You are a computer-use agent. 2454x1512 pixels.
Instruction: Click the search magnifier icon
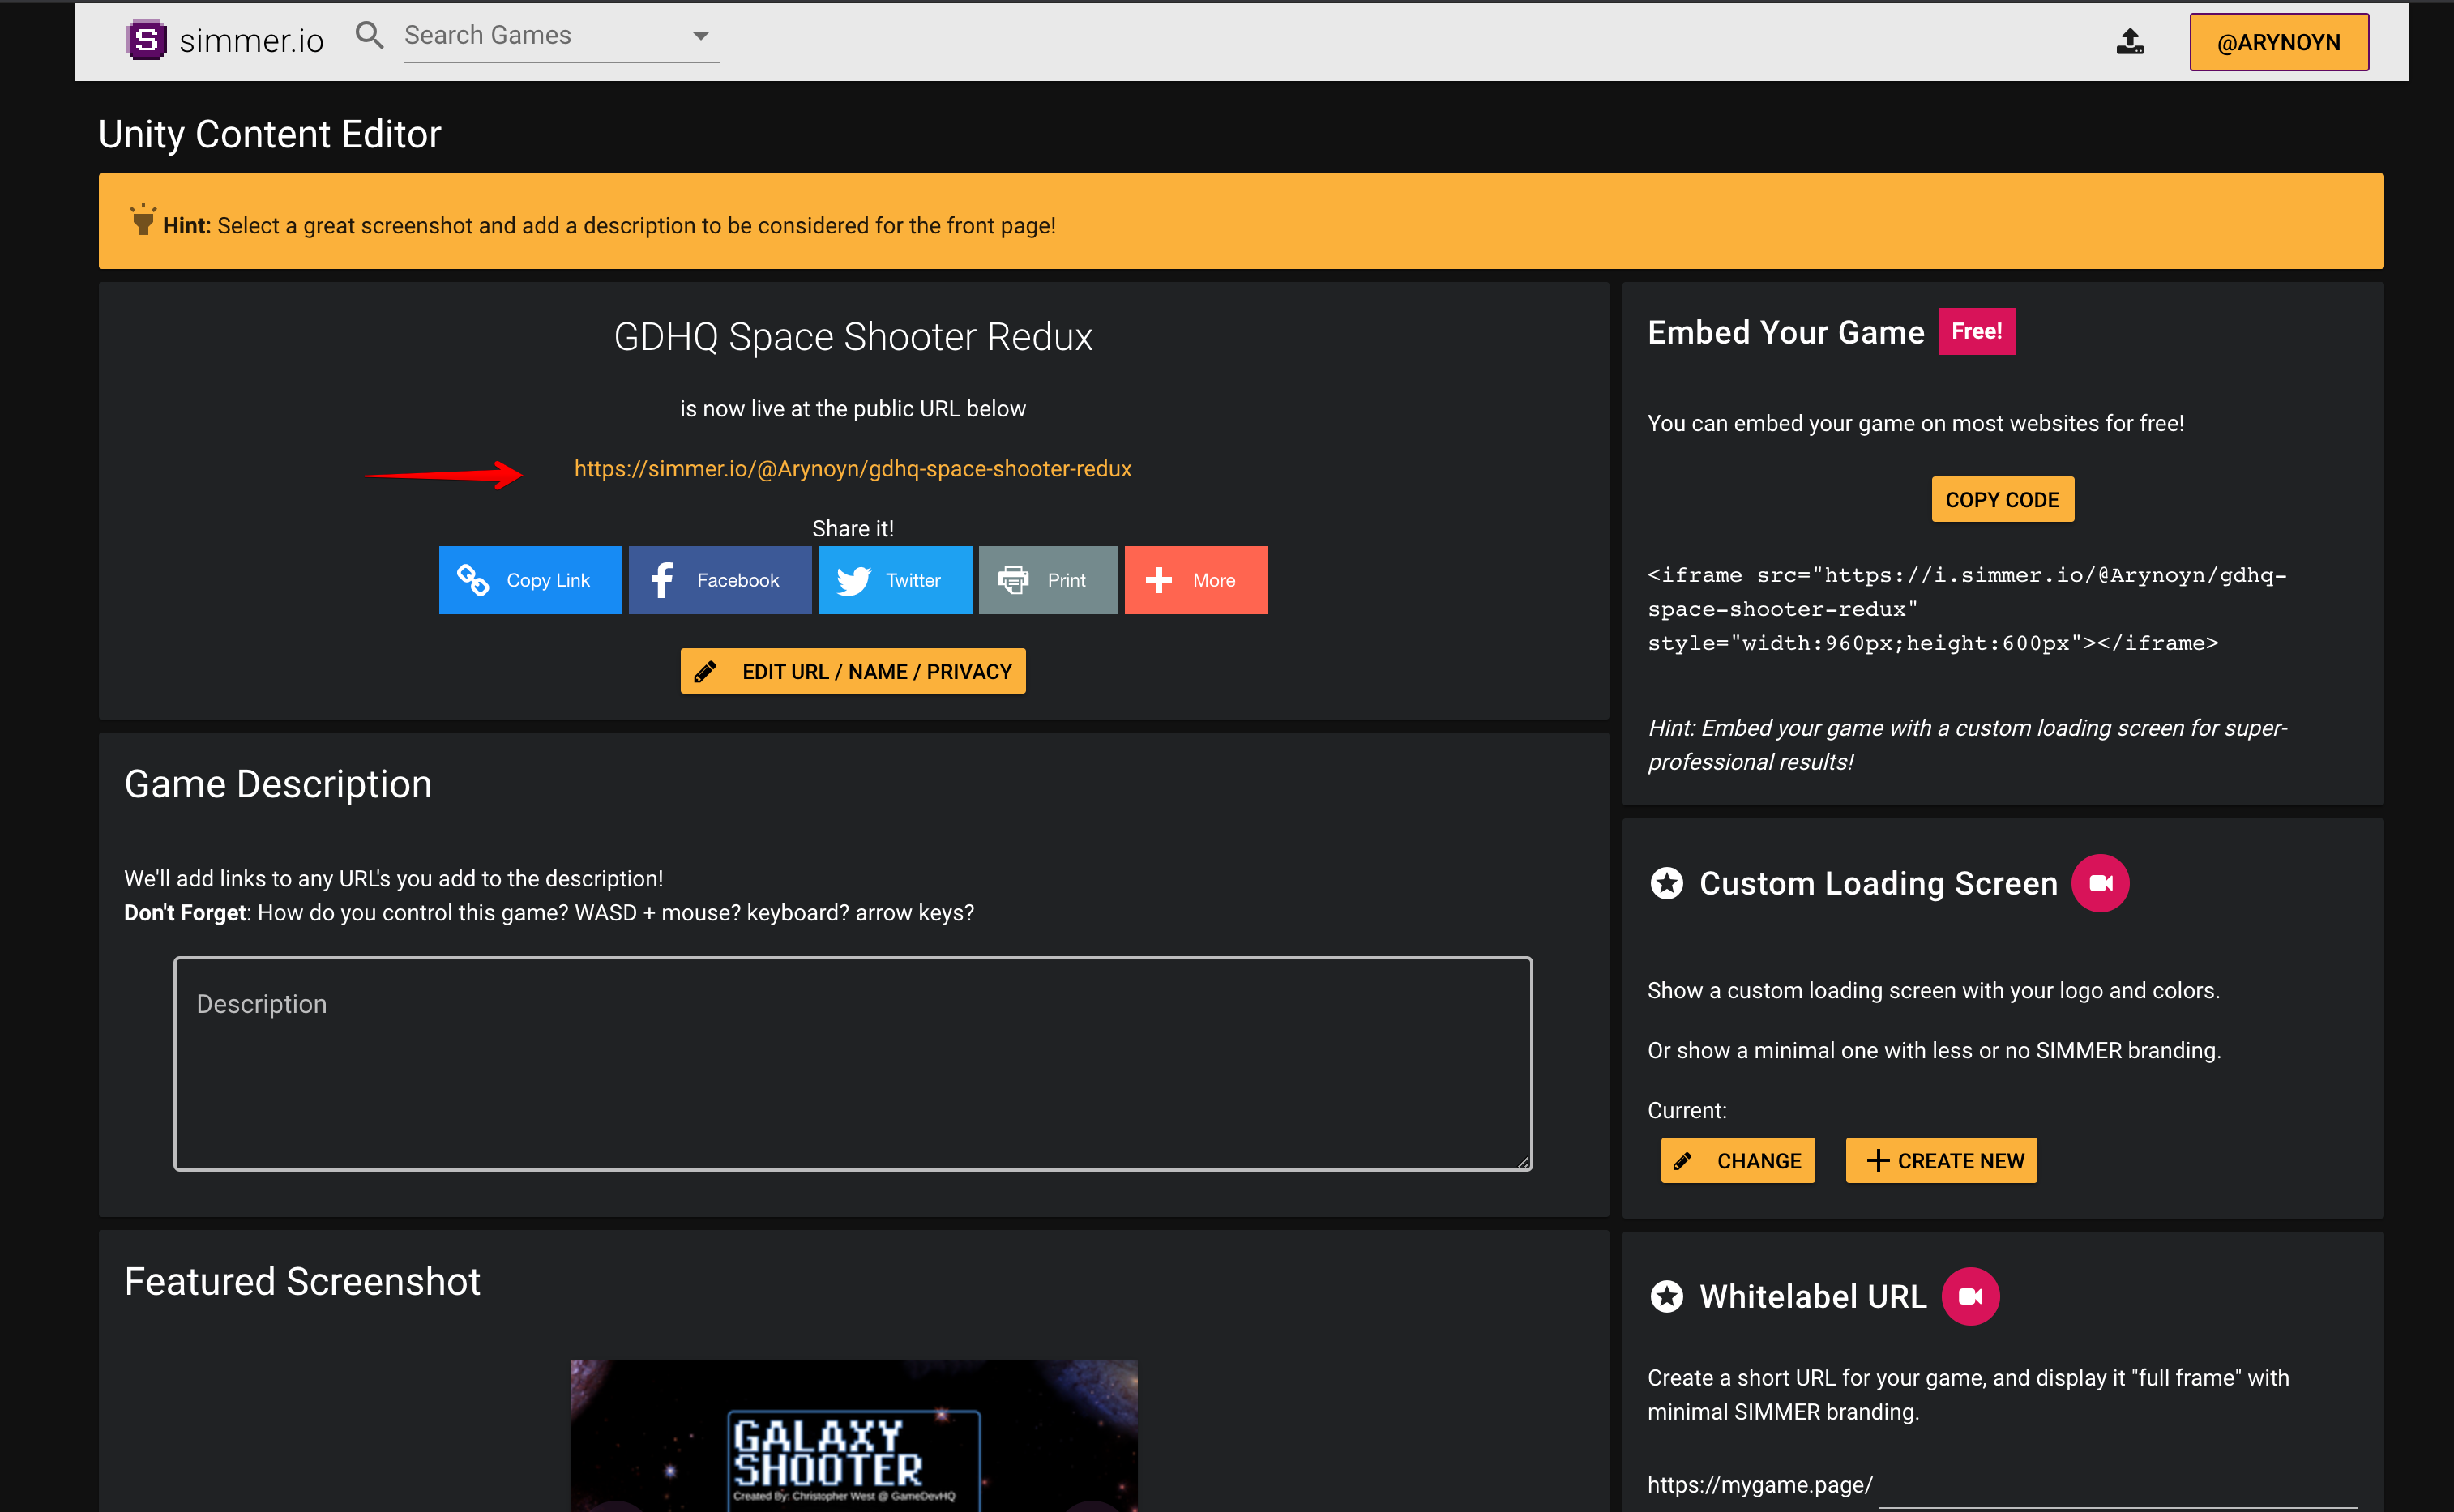[x=369, y=36]
